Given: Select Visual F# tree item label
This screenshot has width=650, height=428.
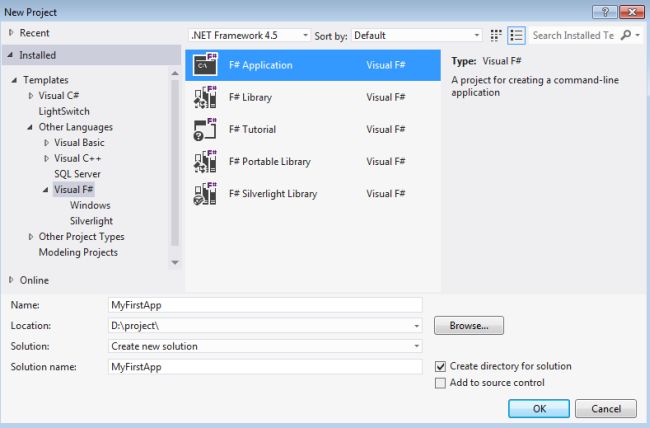Looking at the screenshot, I should click(74, 190).
